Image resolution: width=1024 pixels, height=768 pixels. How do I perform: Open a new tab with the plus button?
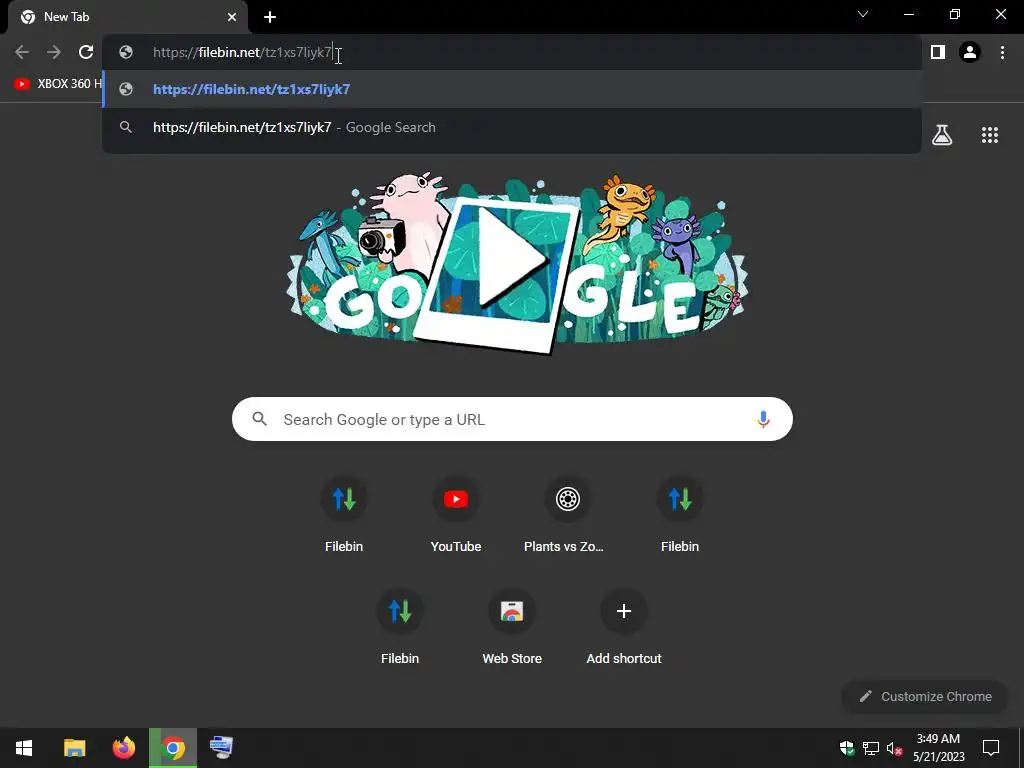click(x=270, y=17)
